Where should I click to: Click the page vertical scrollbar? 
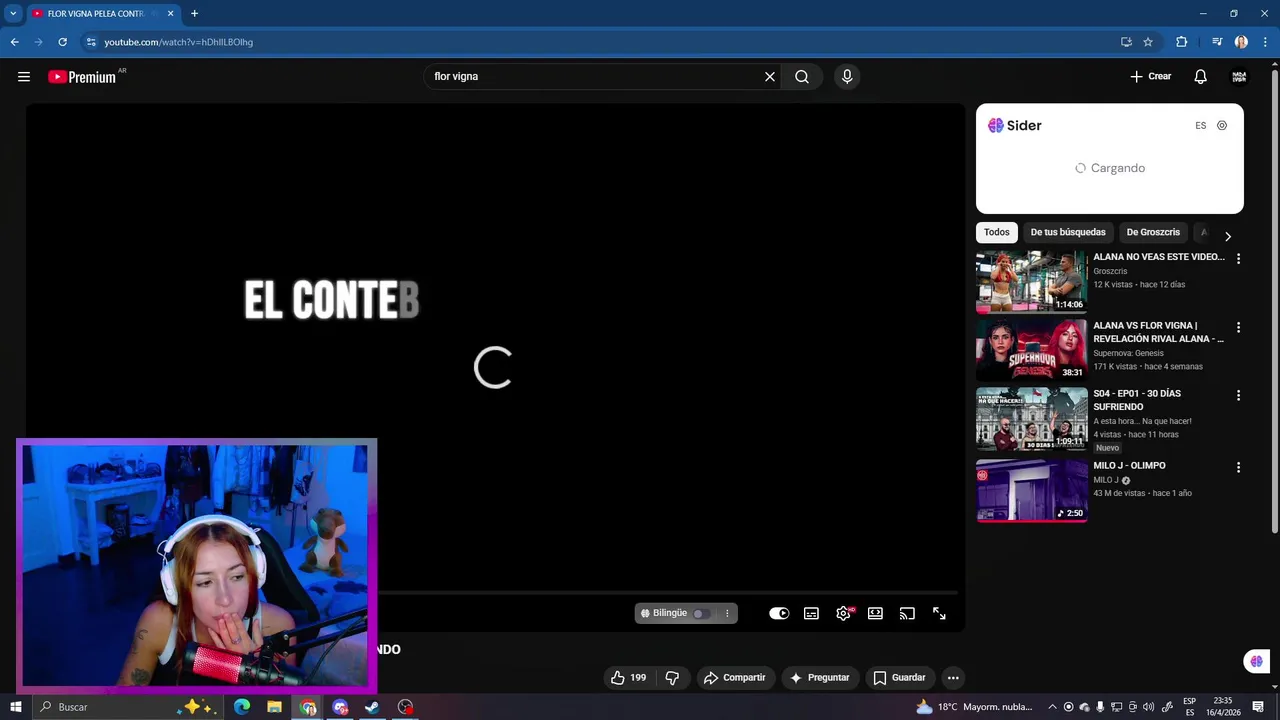coord(1274,300)
